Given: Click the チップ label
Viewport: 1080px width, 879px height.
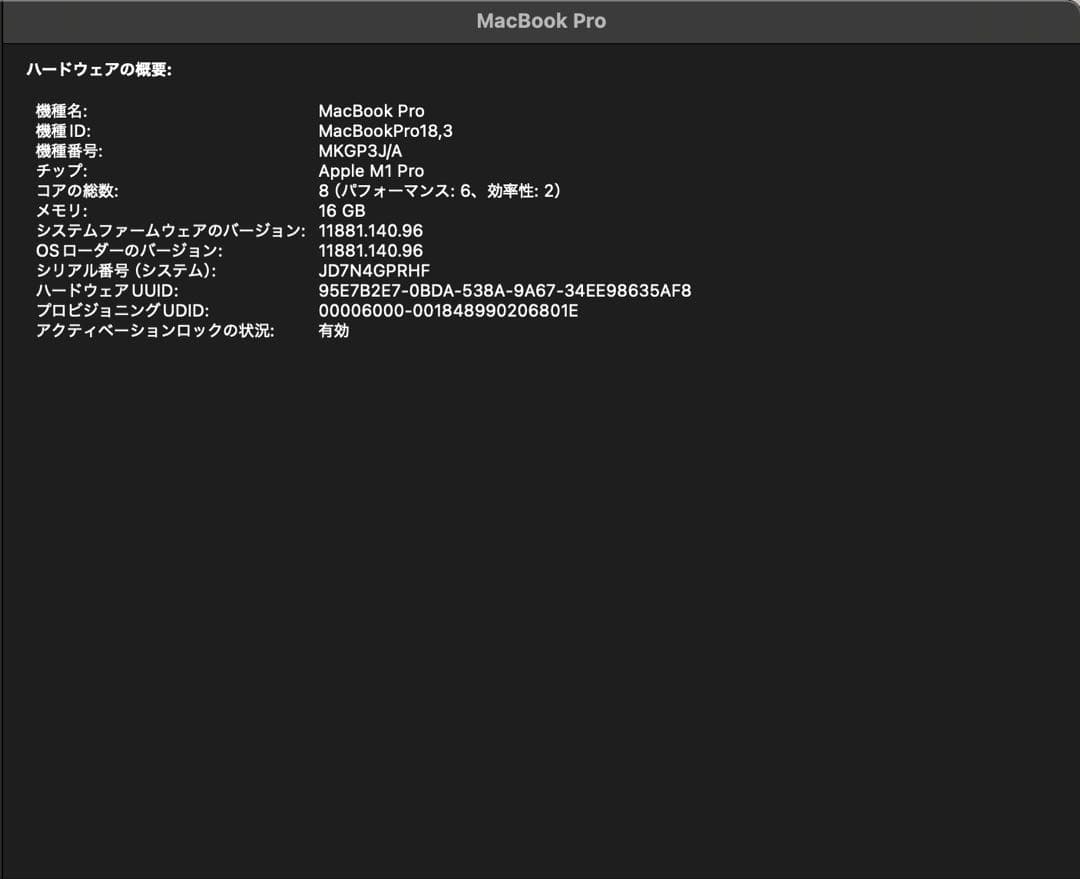Looking at the screenshot, I should tap(55, 171).
